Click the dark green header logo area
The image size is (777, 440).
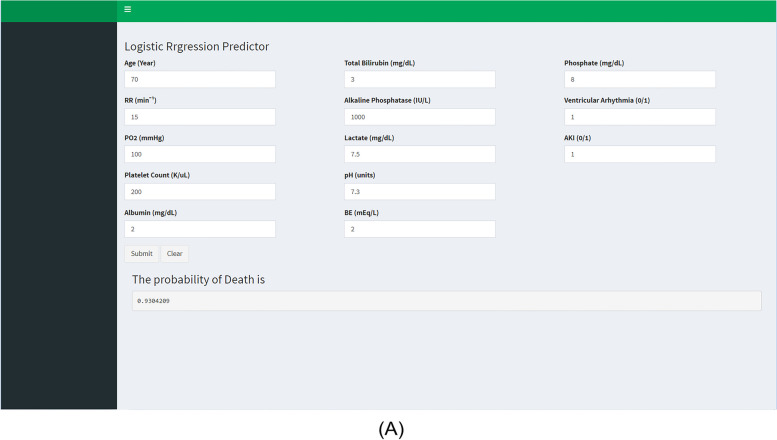point(58,11)
